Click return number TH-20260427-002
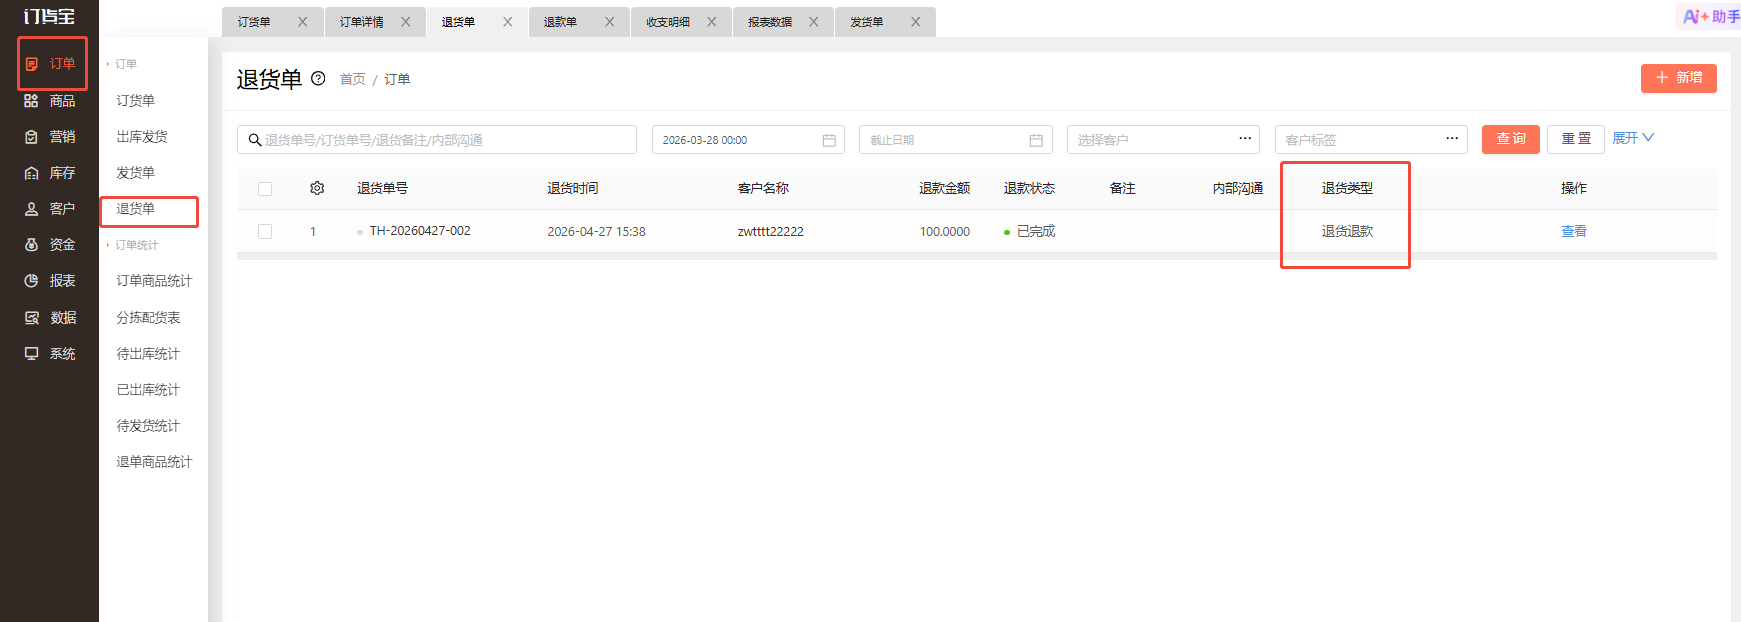 [420, 231]
